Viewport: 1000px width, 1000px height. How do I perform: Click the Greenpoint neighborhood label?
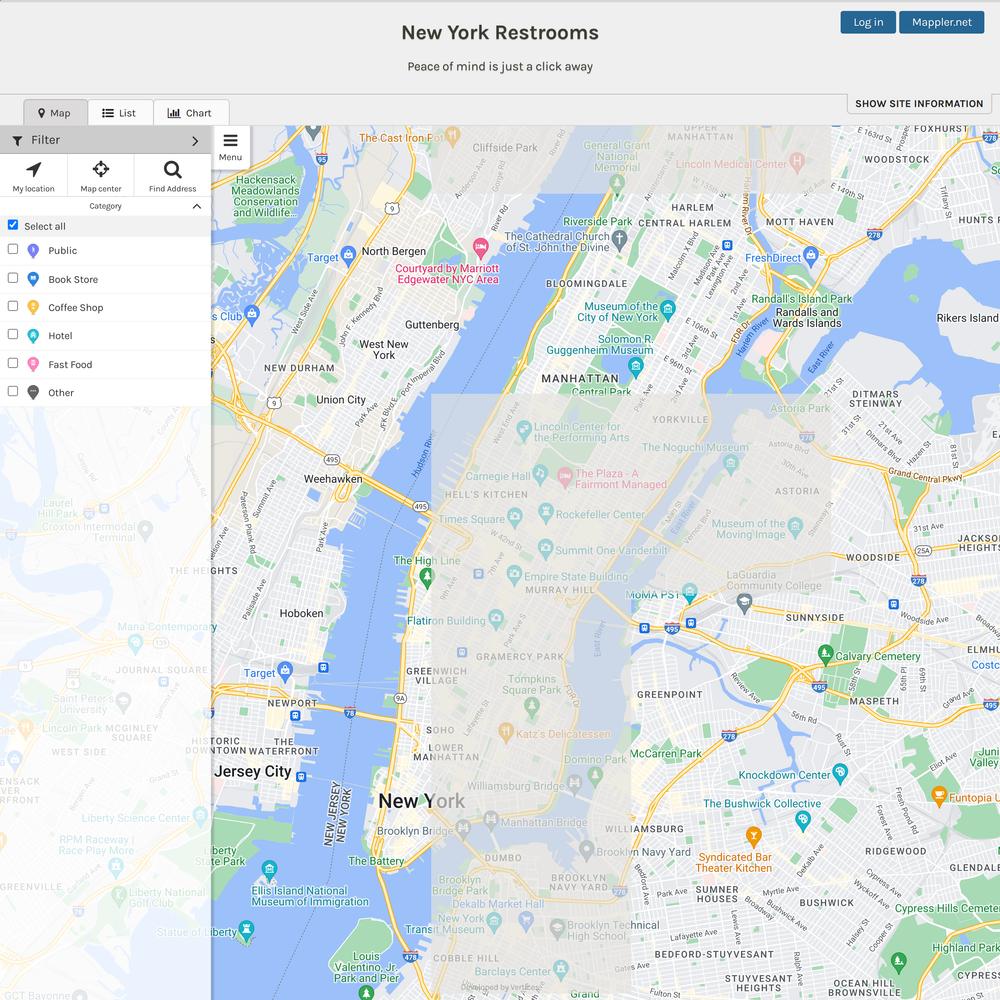coord(670,695)
